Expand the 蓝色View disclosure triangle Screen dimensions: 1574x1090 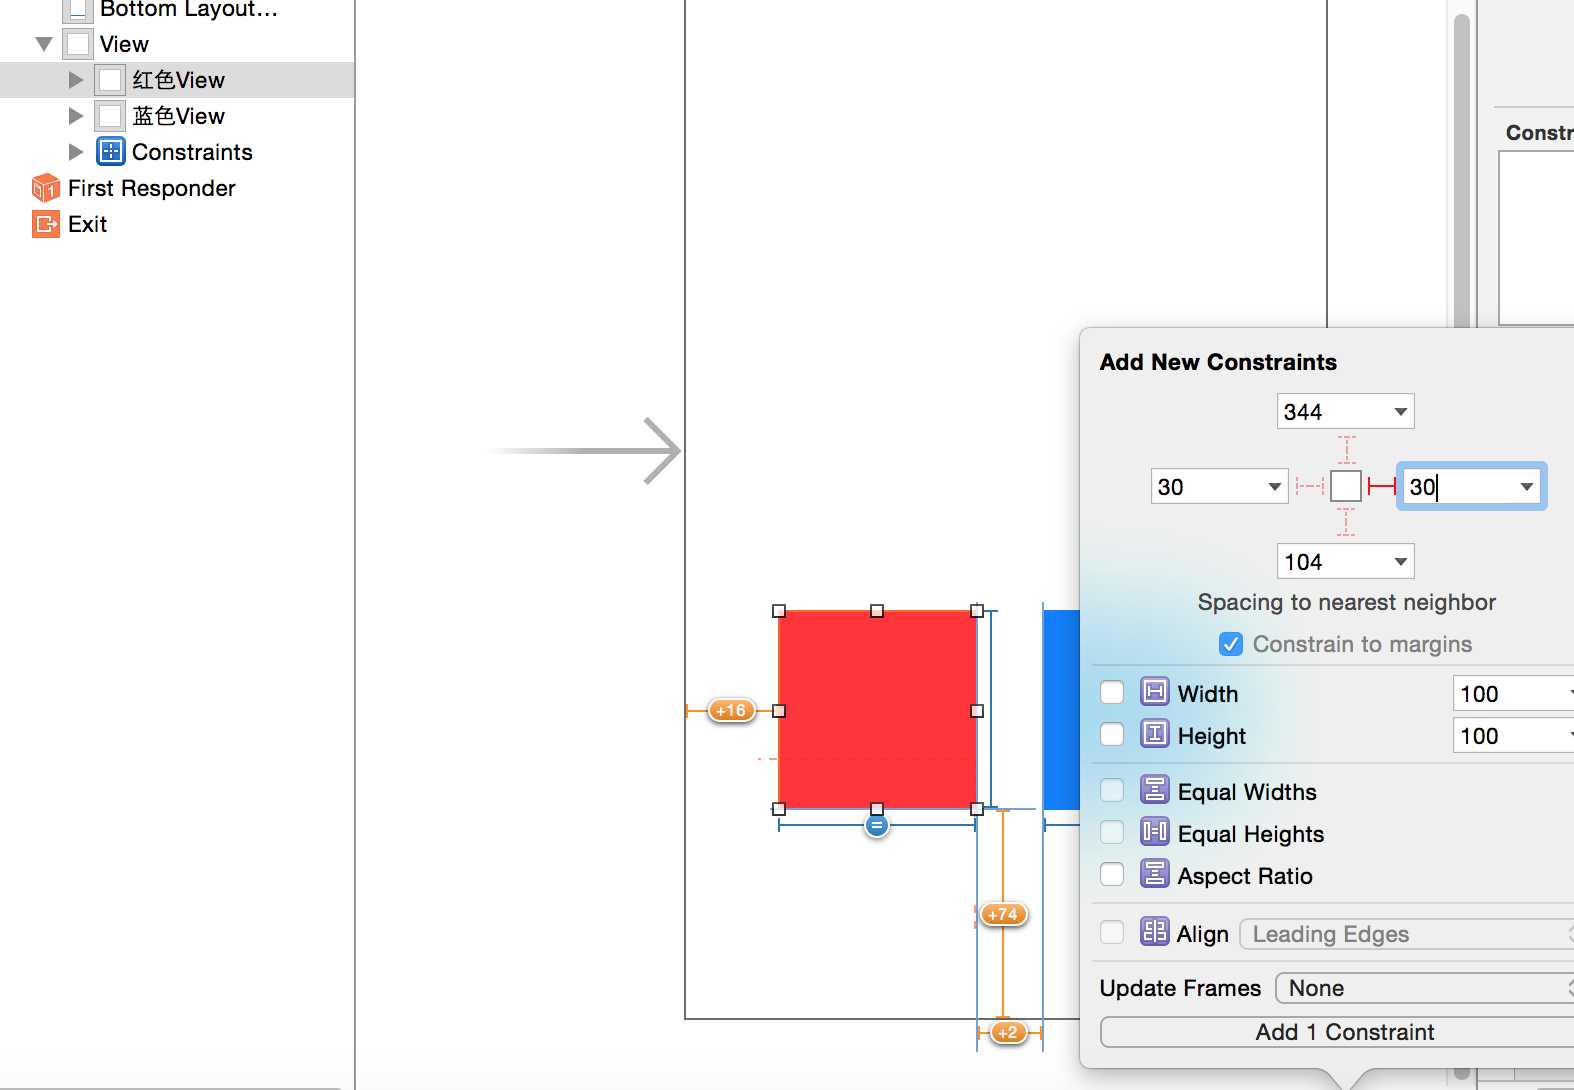(76, 116)
